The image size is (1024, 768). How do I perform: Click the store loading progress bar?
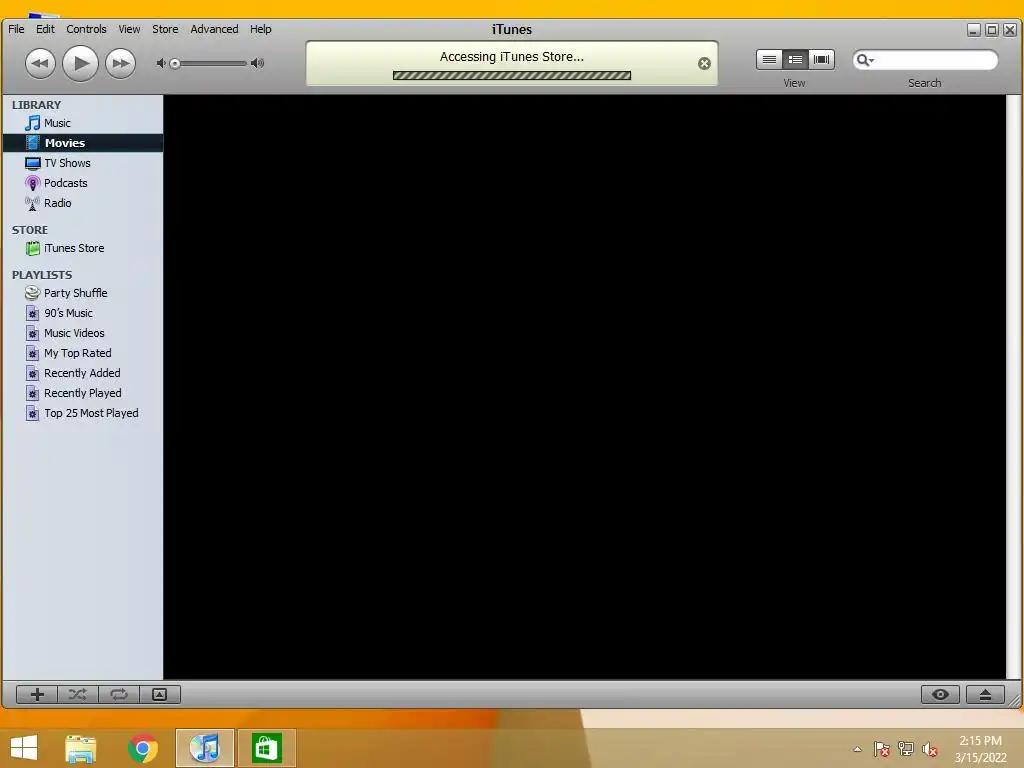pyautogui.click(x=511, y=76)
